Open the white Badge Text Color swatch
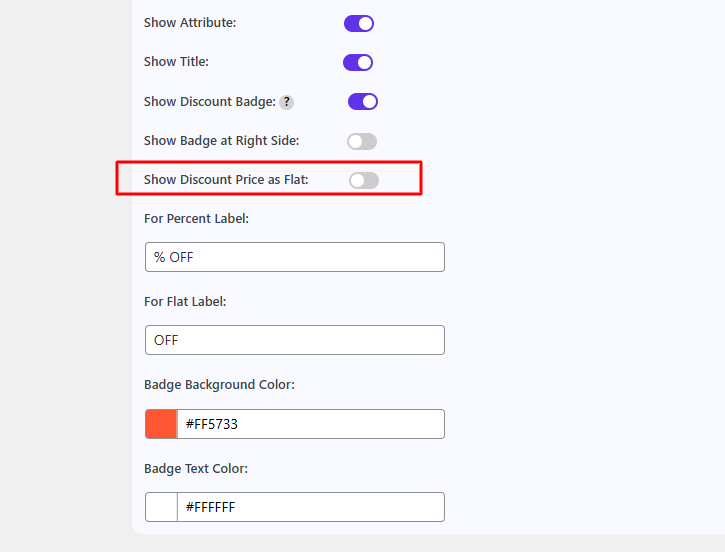 coord(161,507)
